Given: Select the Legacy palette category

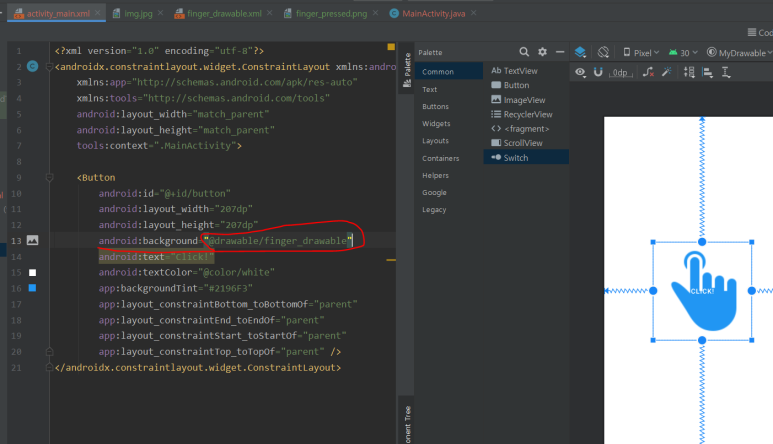Looking at the screenshot, I should tap(434, 209).
